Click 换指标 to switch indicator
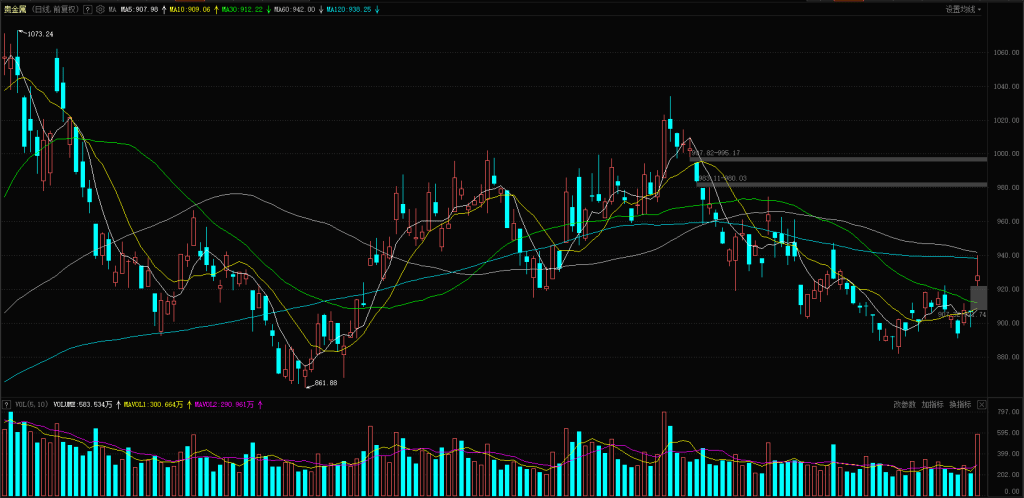This screenshot has width=1024, height=498. 960,405
